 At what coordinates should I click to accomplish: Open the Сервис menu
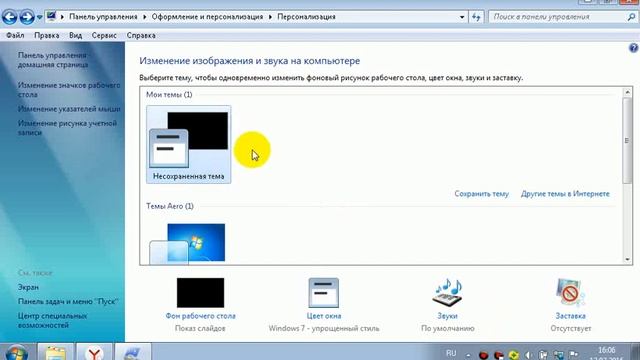(104, 36)
